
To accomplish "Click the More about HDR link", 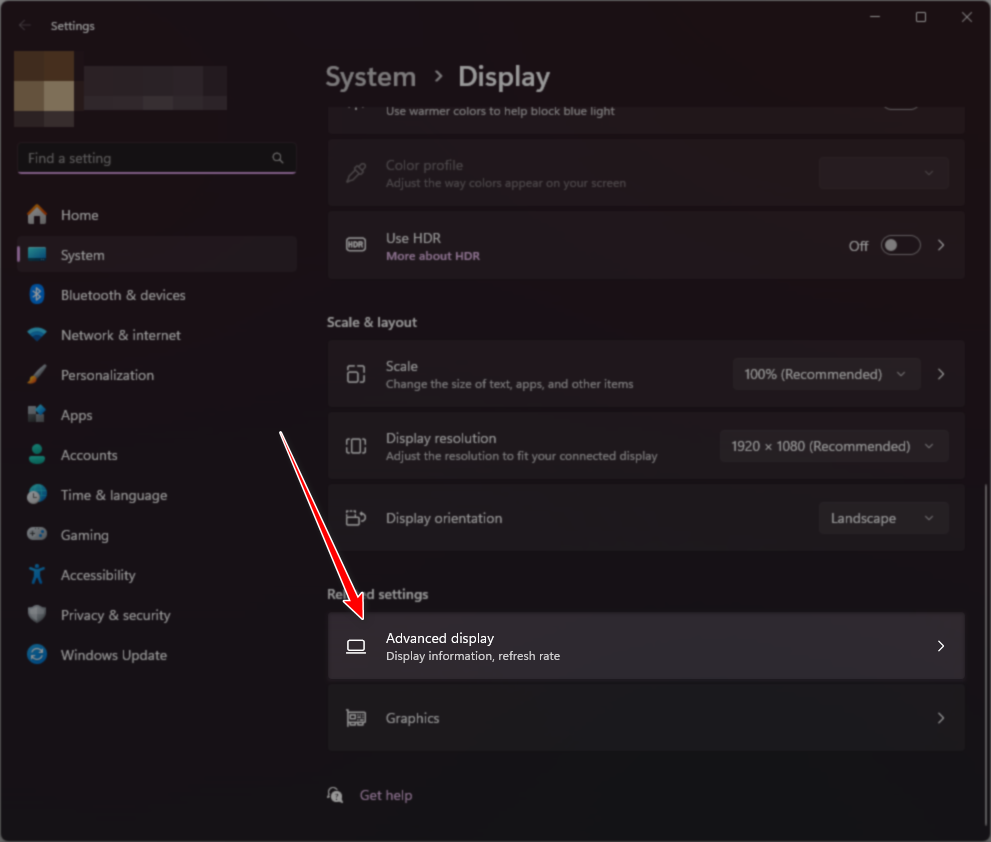I will [433, 256].
